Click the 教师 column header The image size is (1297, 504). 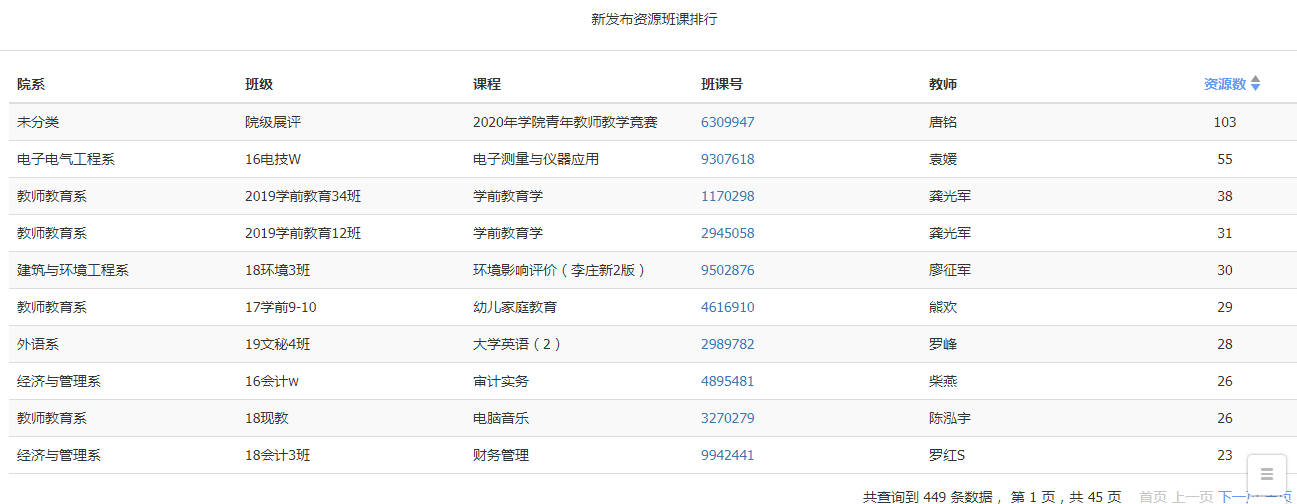click(x=943, y=84)
